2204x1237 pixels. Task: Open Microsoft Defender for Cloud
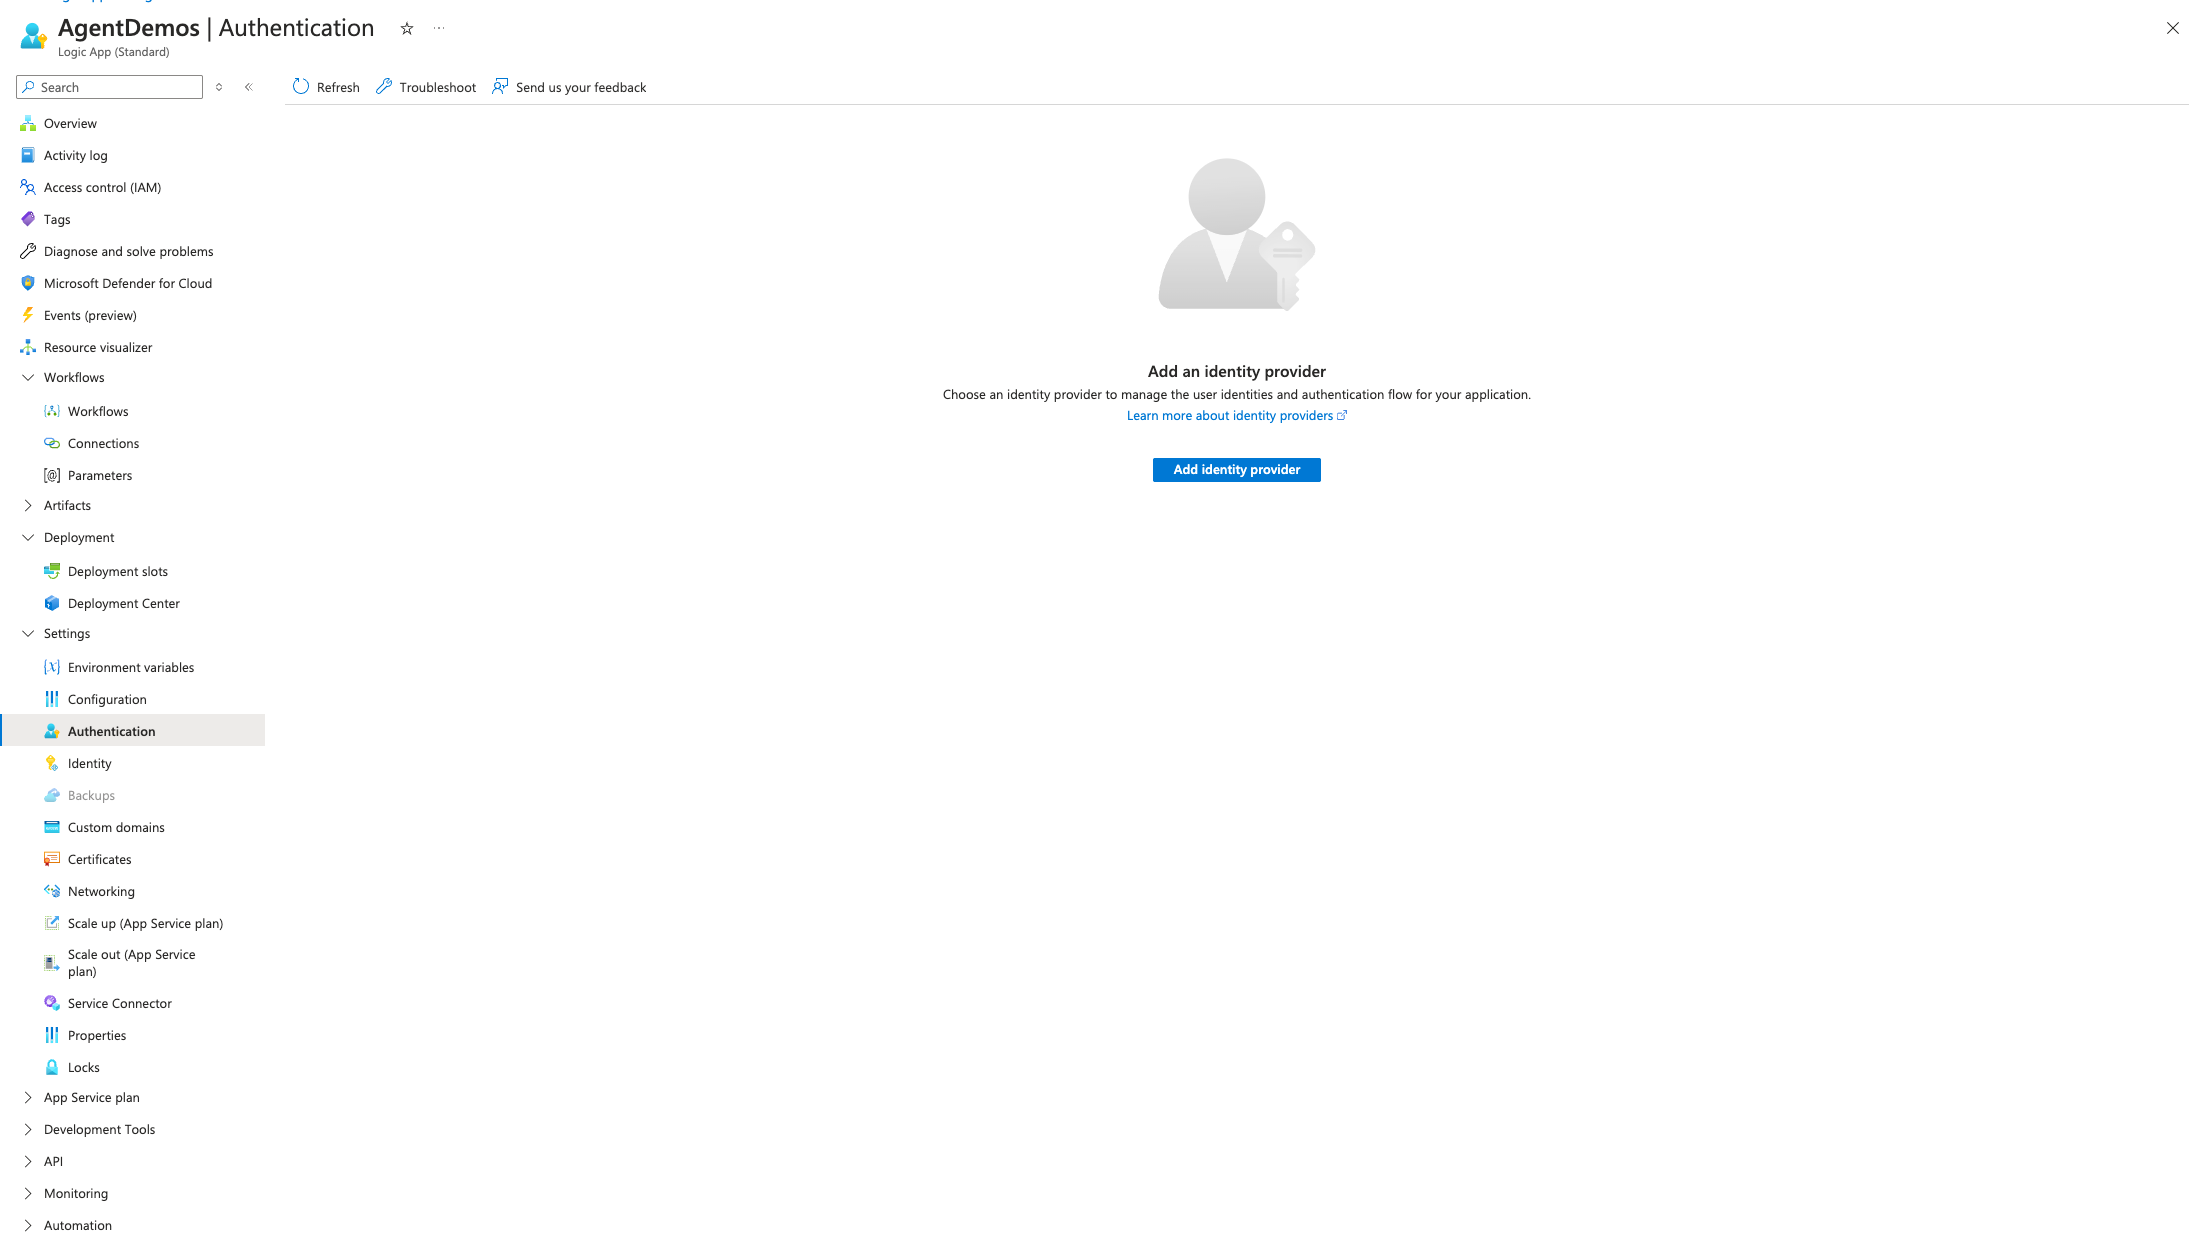128,283
